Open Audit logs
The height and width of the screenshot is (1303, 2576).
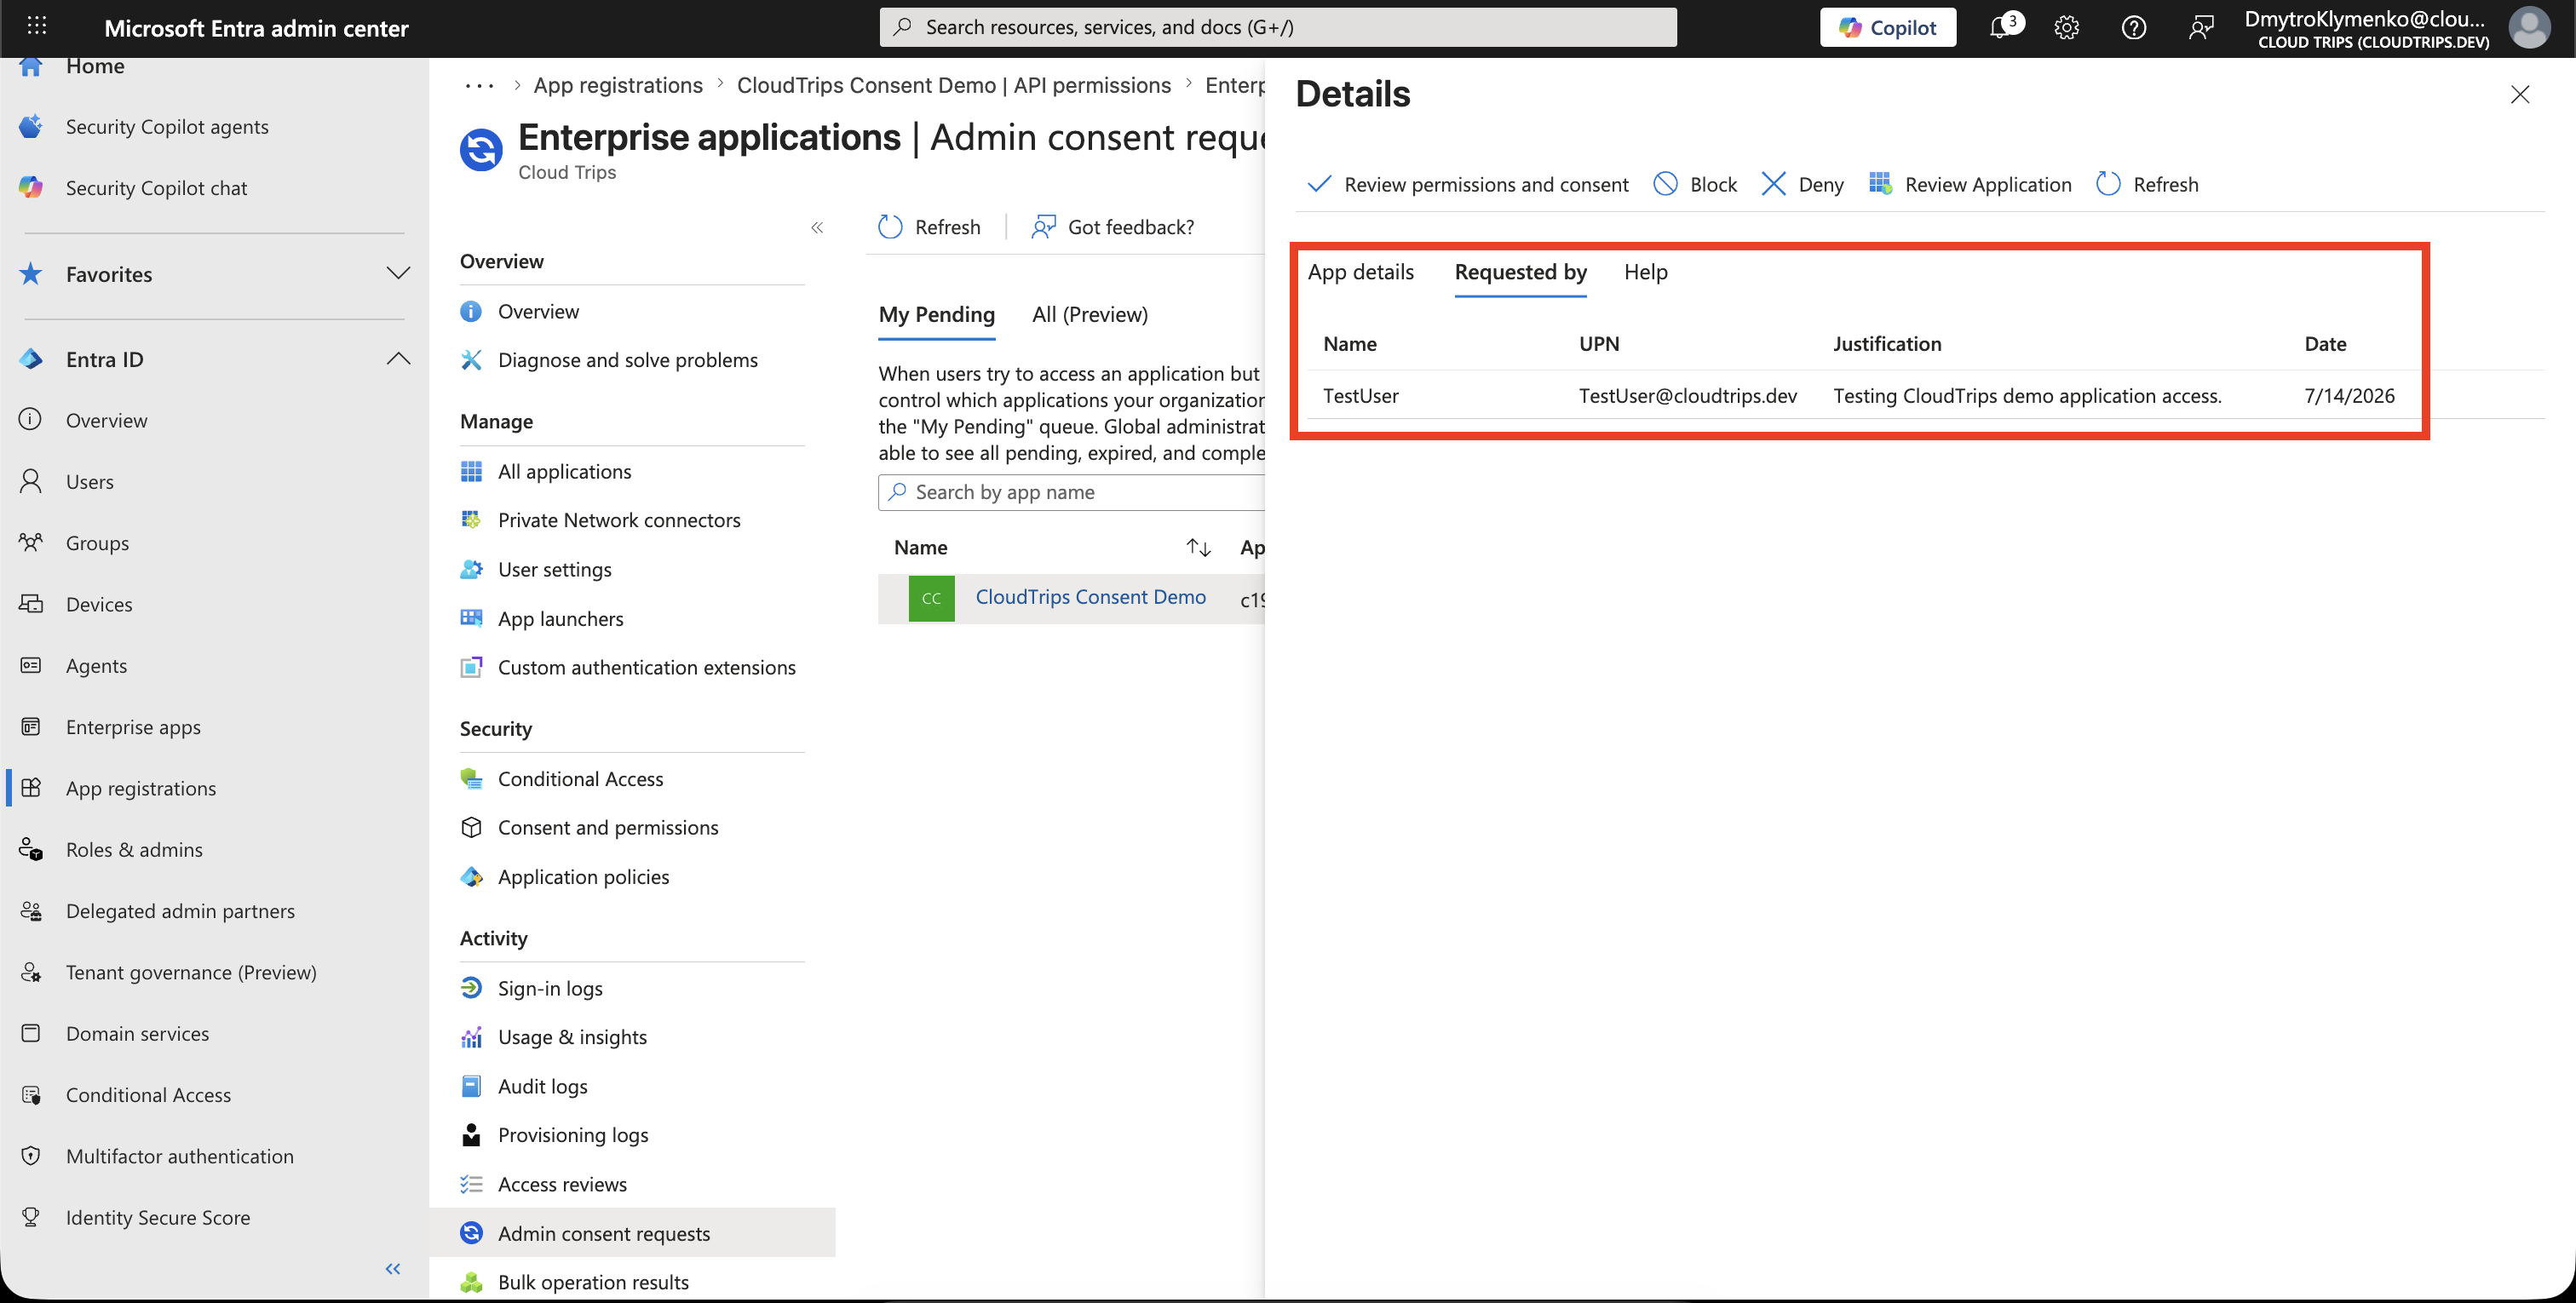coord(542,1085)
